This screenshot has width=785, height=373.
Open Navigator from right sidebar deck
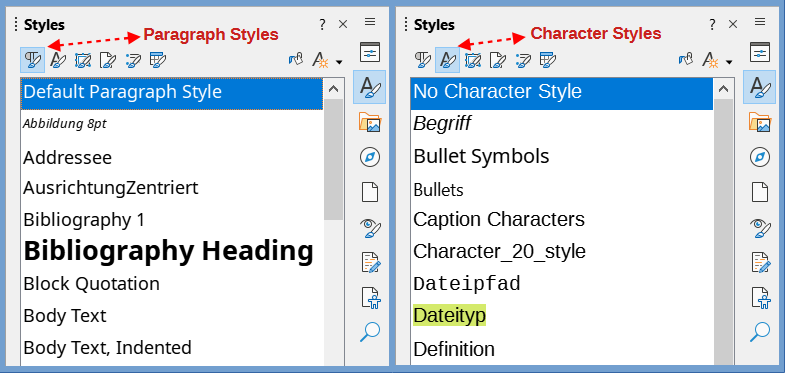tap(759, 157)
